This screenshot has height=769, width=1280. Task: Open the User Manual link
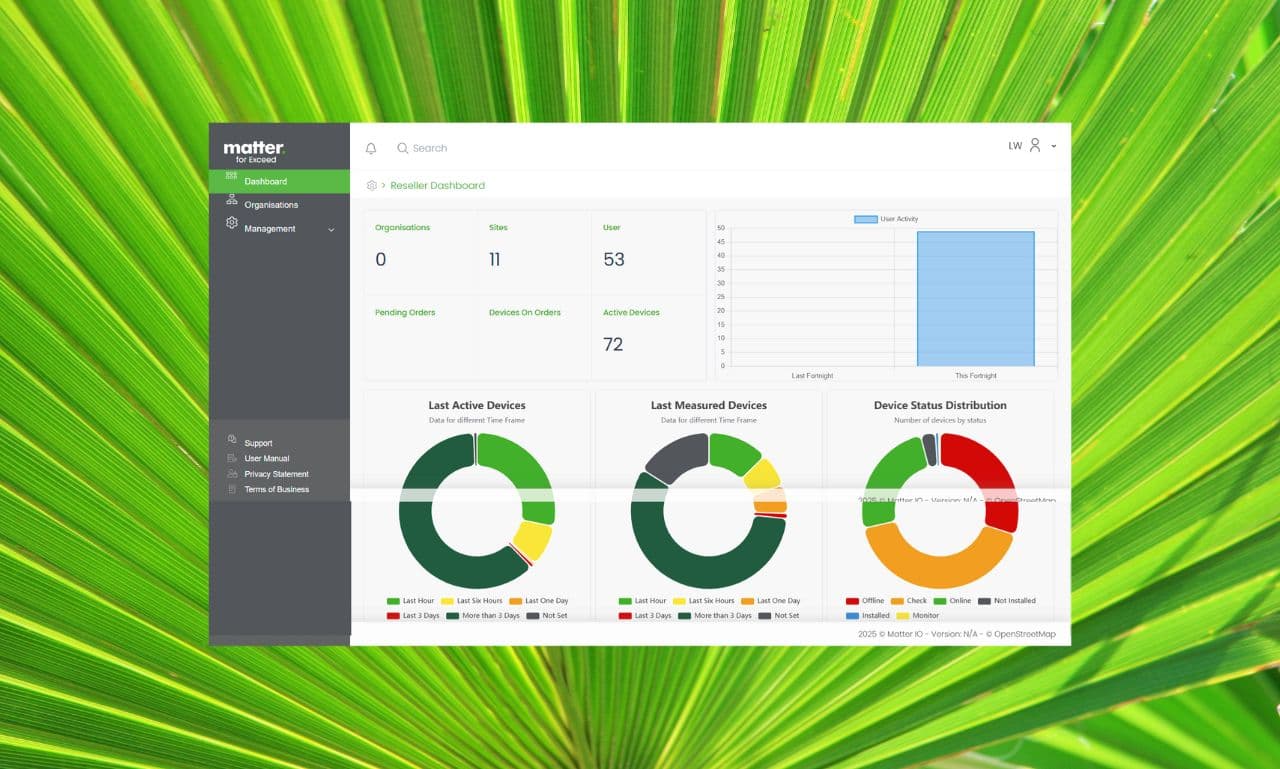[x=267, y=459]
